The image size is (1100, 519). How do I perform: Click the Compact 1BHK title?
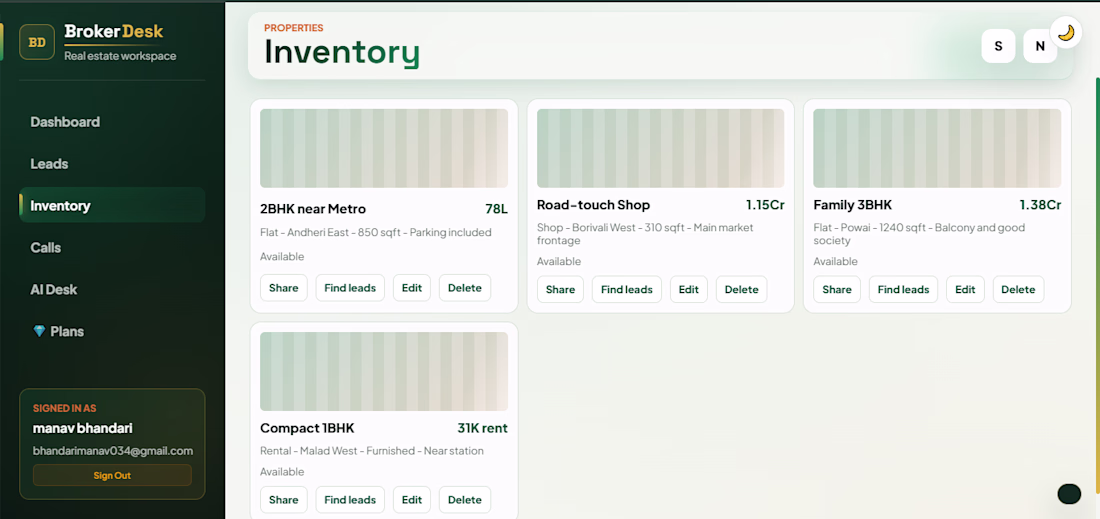pos(307,428)
